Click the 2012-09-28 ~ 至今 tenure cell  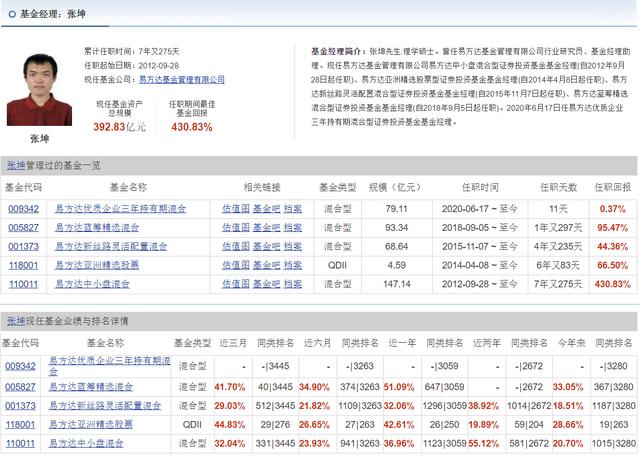tap(480, 284)
